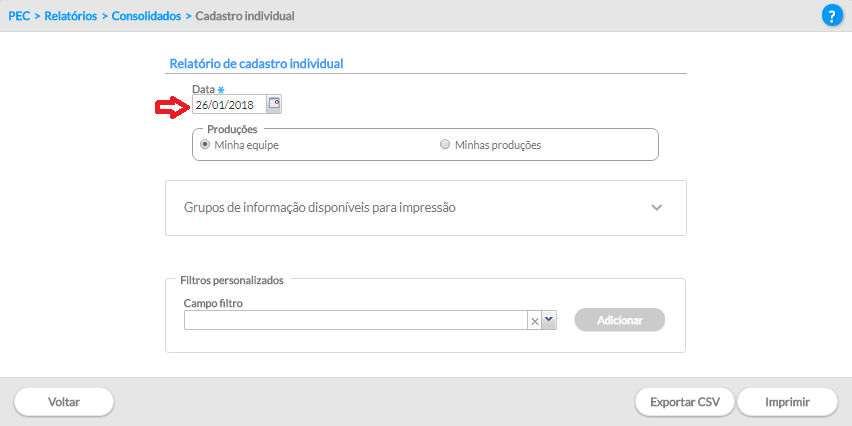Click the Exportar CSV button
The width and height of the screenshot is (852, 426).
[x=685, y=402]
